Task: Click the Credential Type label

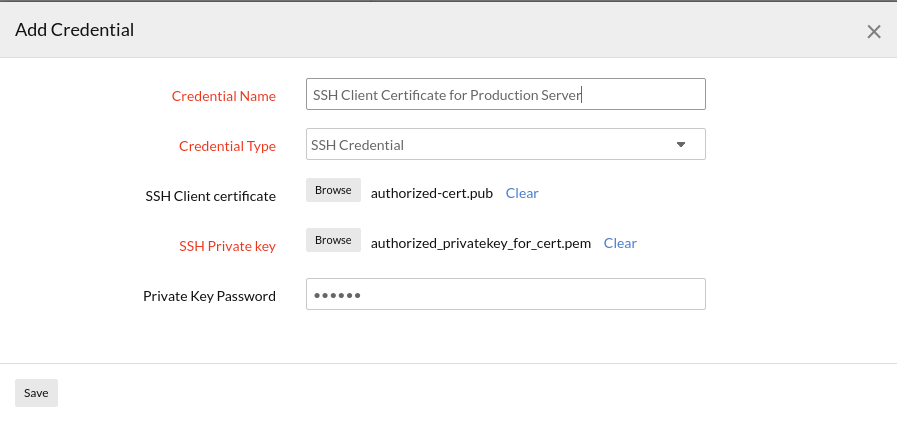Action: point(227,146)
